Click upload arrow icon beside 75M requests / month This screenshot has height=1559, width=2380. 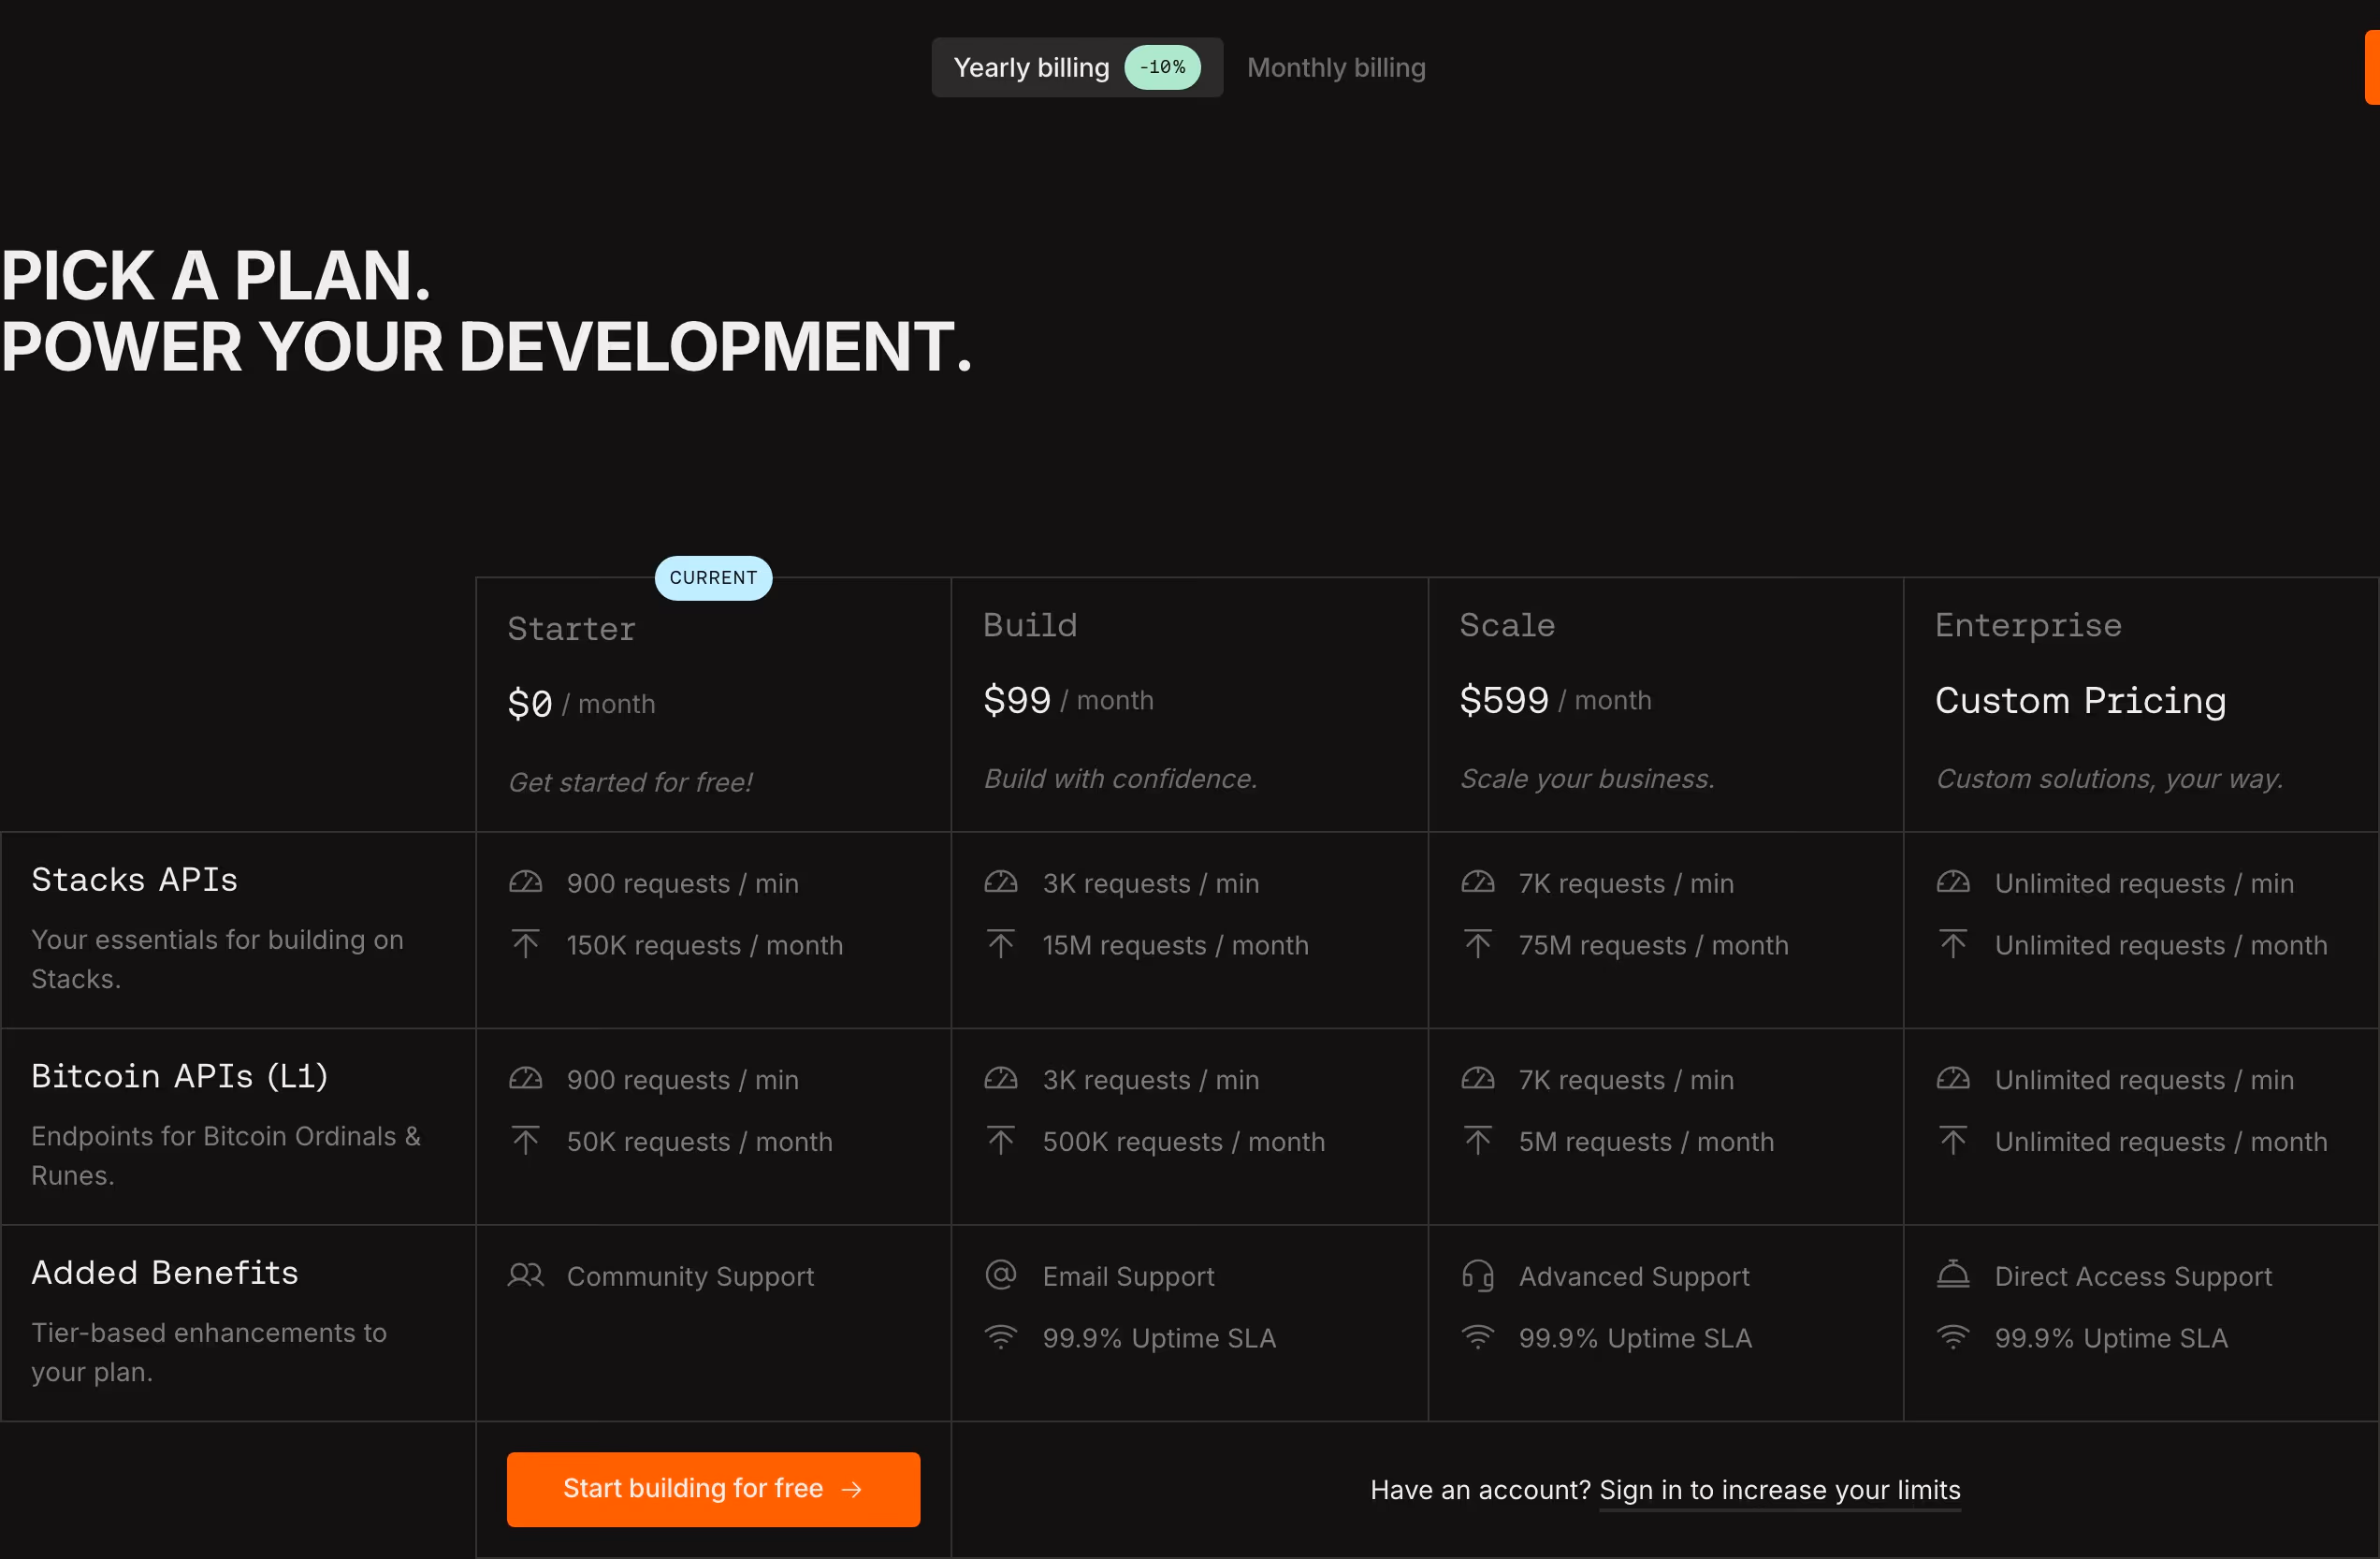(x=1477, y=944)
